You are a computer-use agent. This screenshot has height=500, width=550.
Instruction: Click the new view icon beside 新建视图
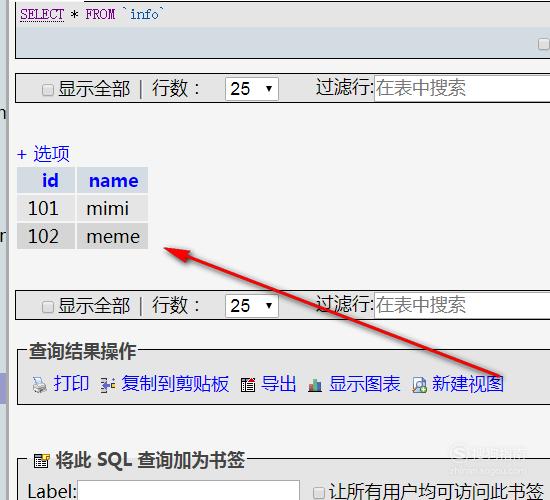coord(420,385)
